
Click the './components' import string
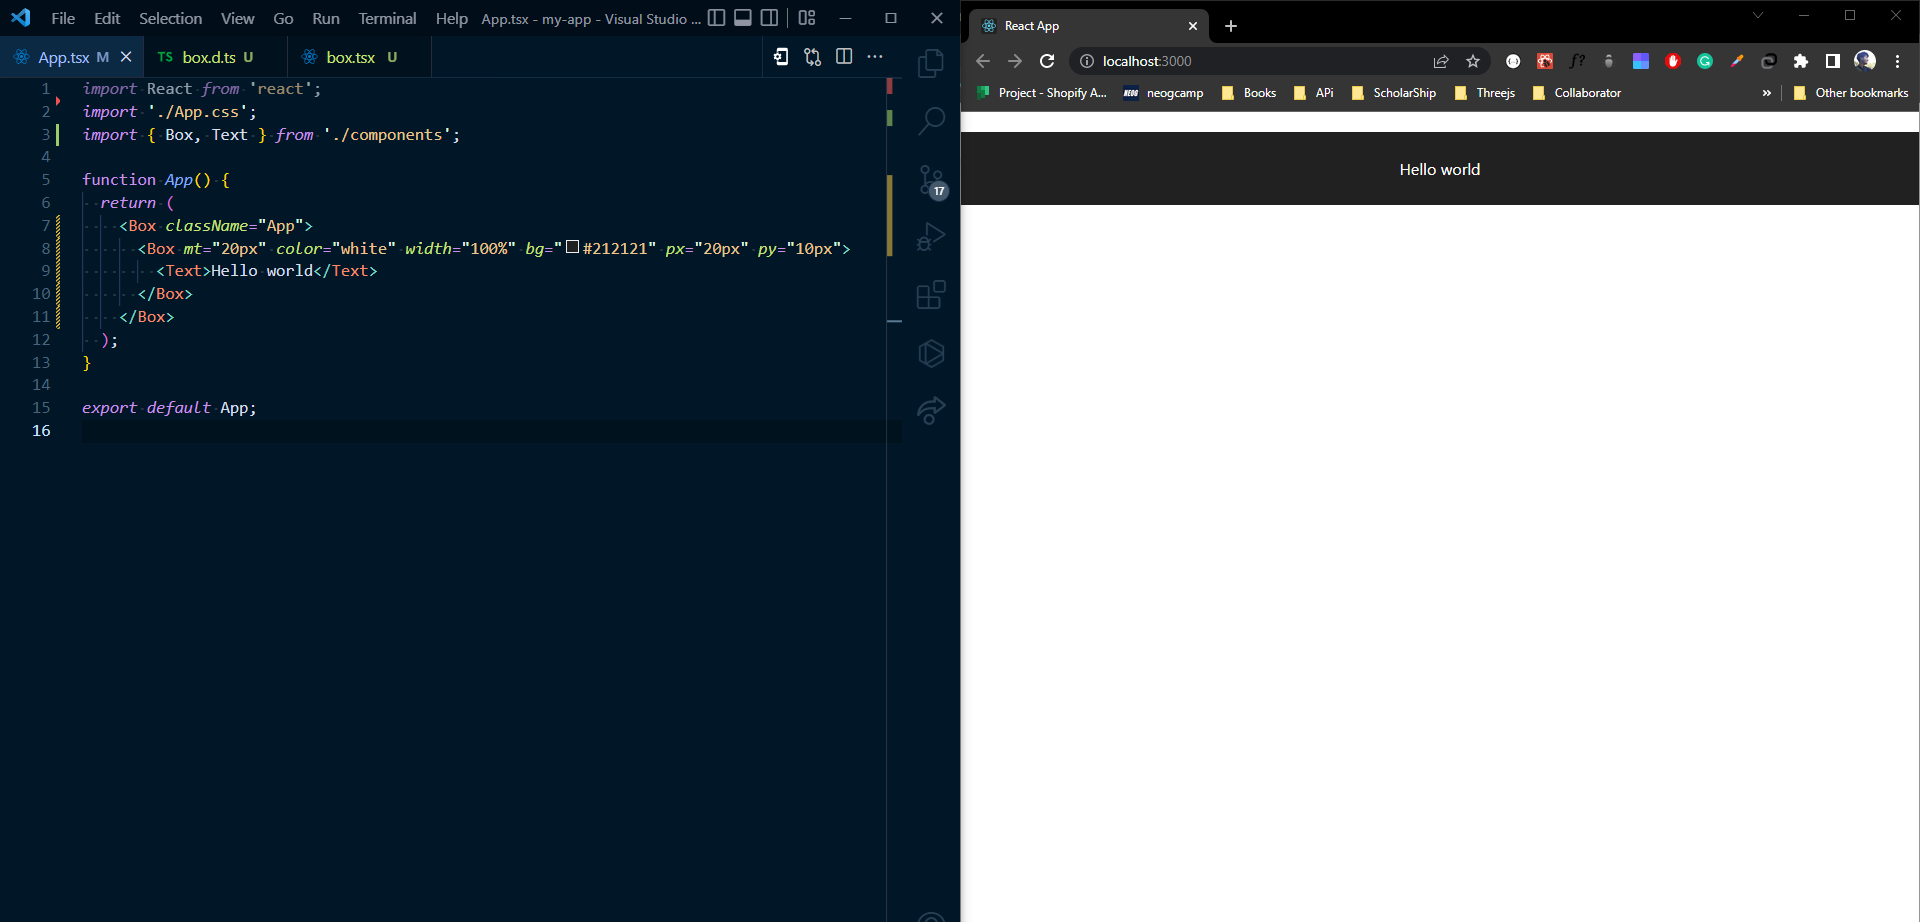[x=387, y=135]
